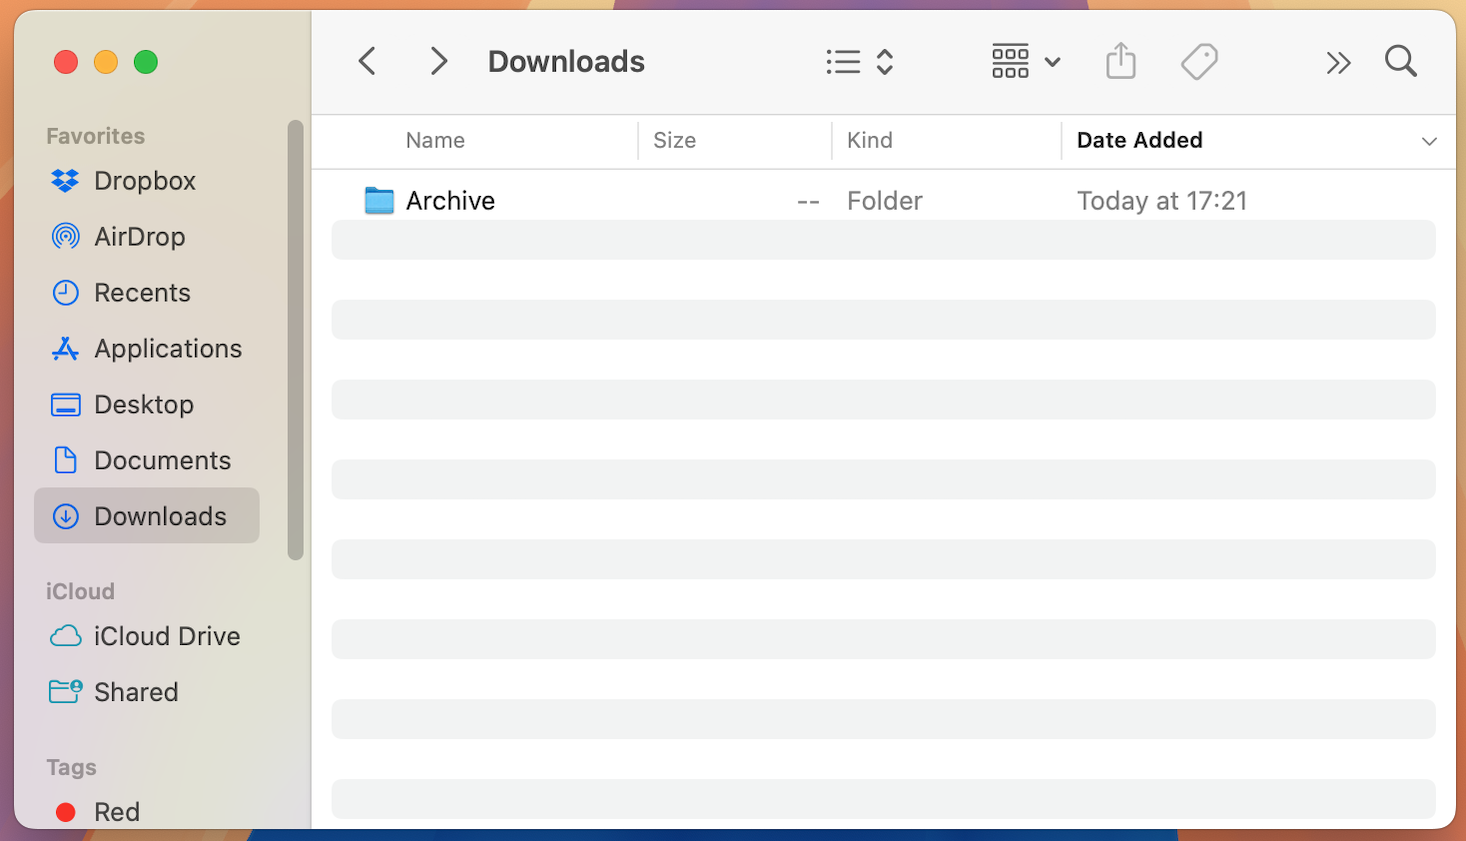This screenshot has width=1466, height=841.
Task: Select iCloud Drive in sidebar
Action: [x=166, y=637]
